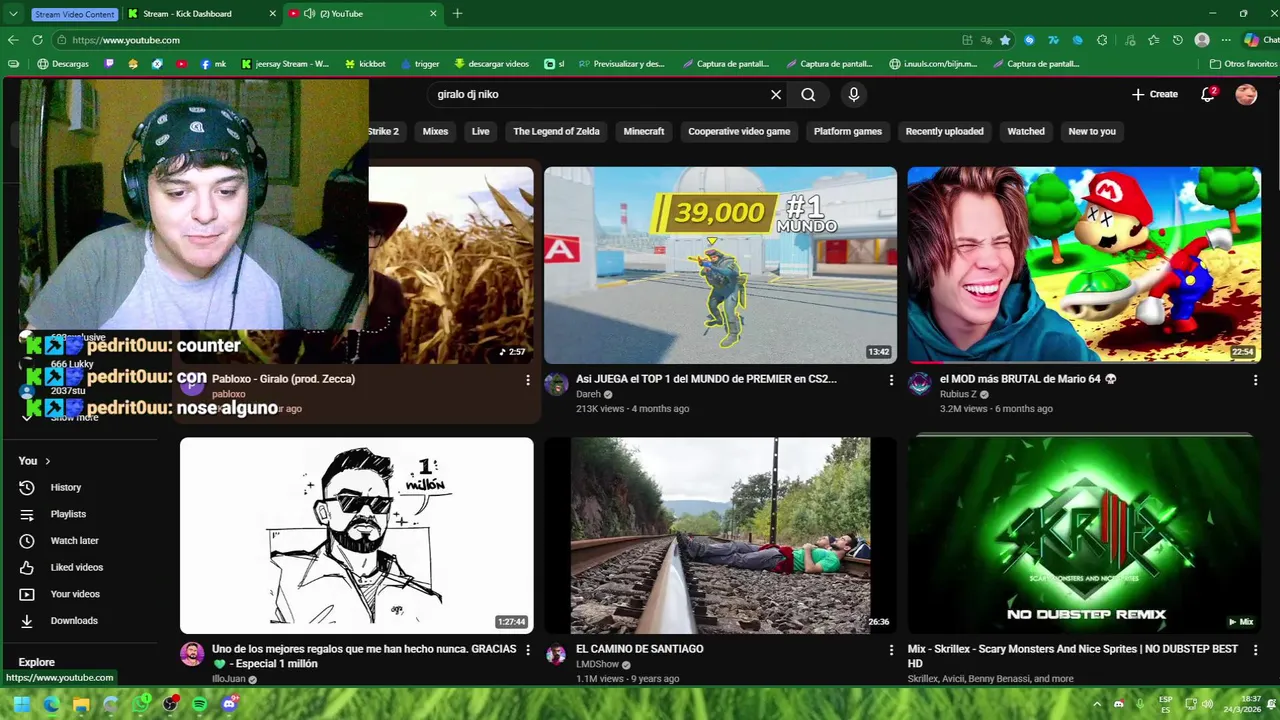Expand the You section chevron
1280x720 pixels.
pyautogui.click(x=47, y=461)
